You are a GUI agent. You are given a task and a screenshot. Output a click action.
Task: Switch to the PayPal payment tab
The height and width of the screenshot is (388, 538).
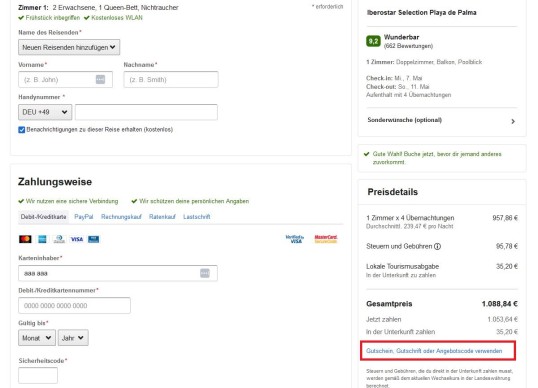coord(84,217)
